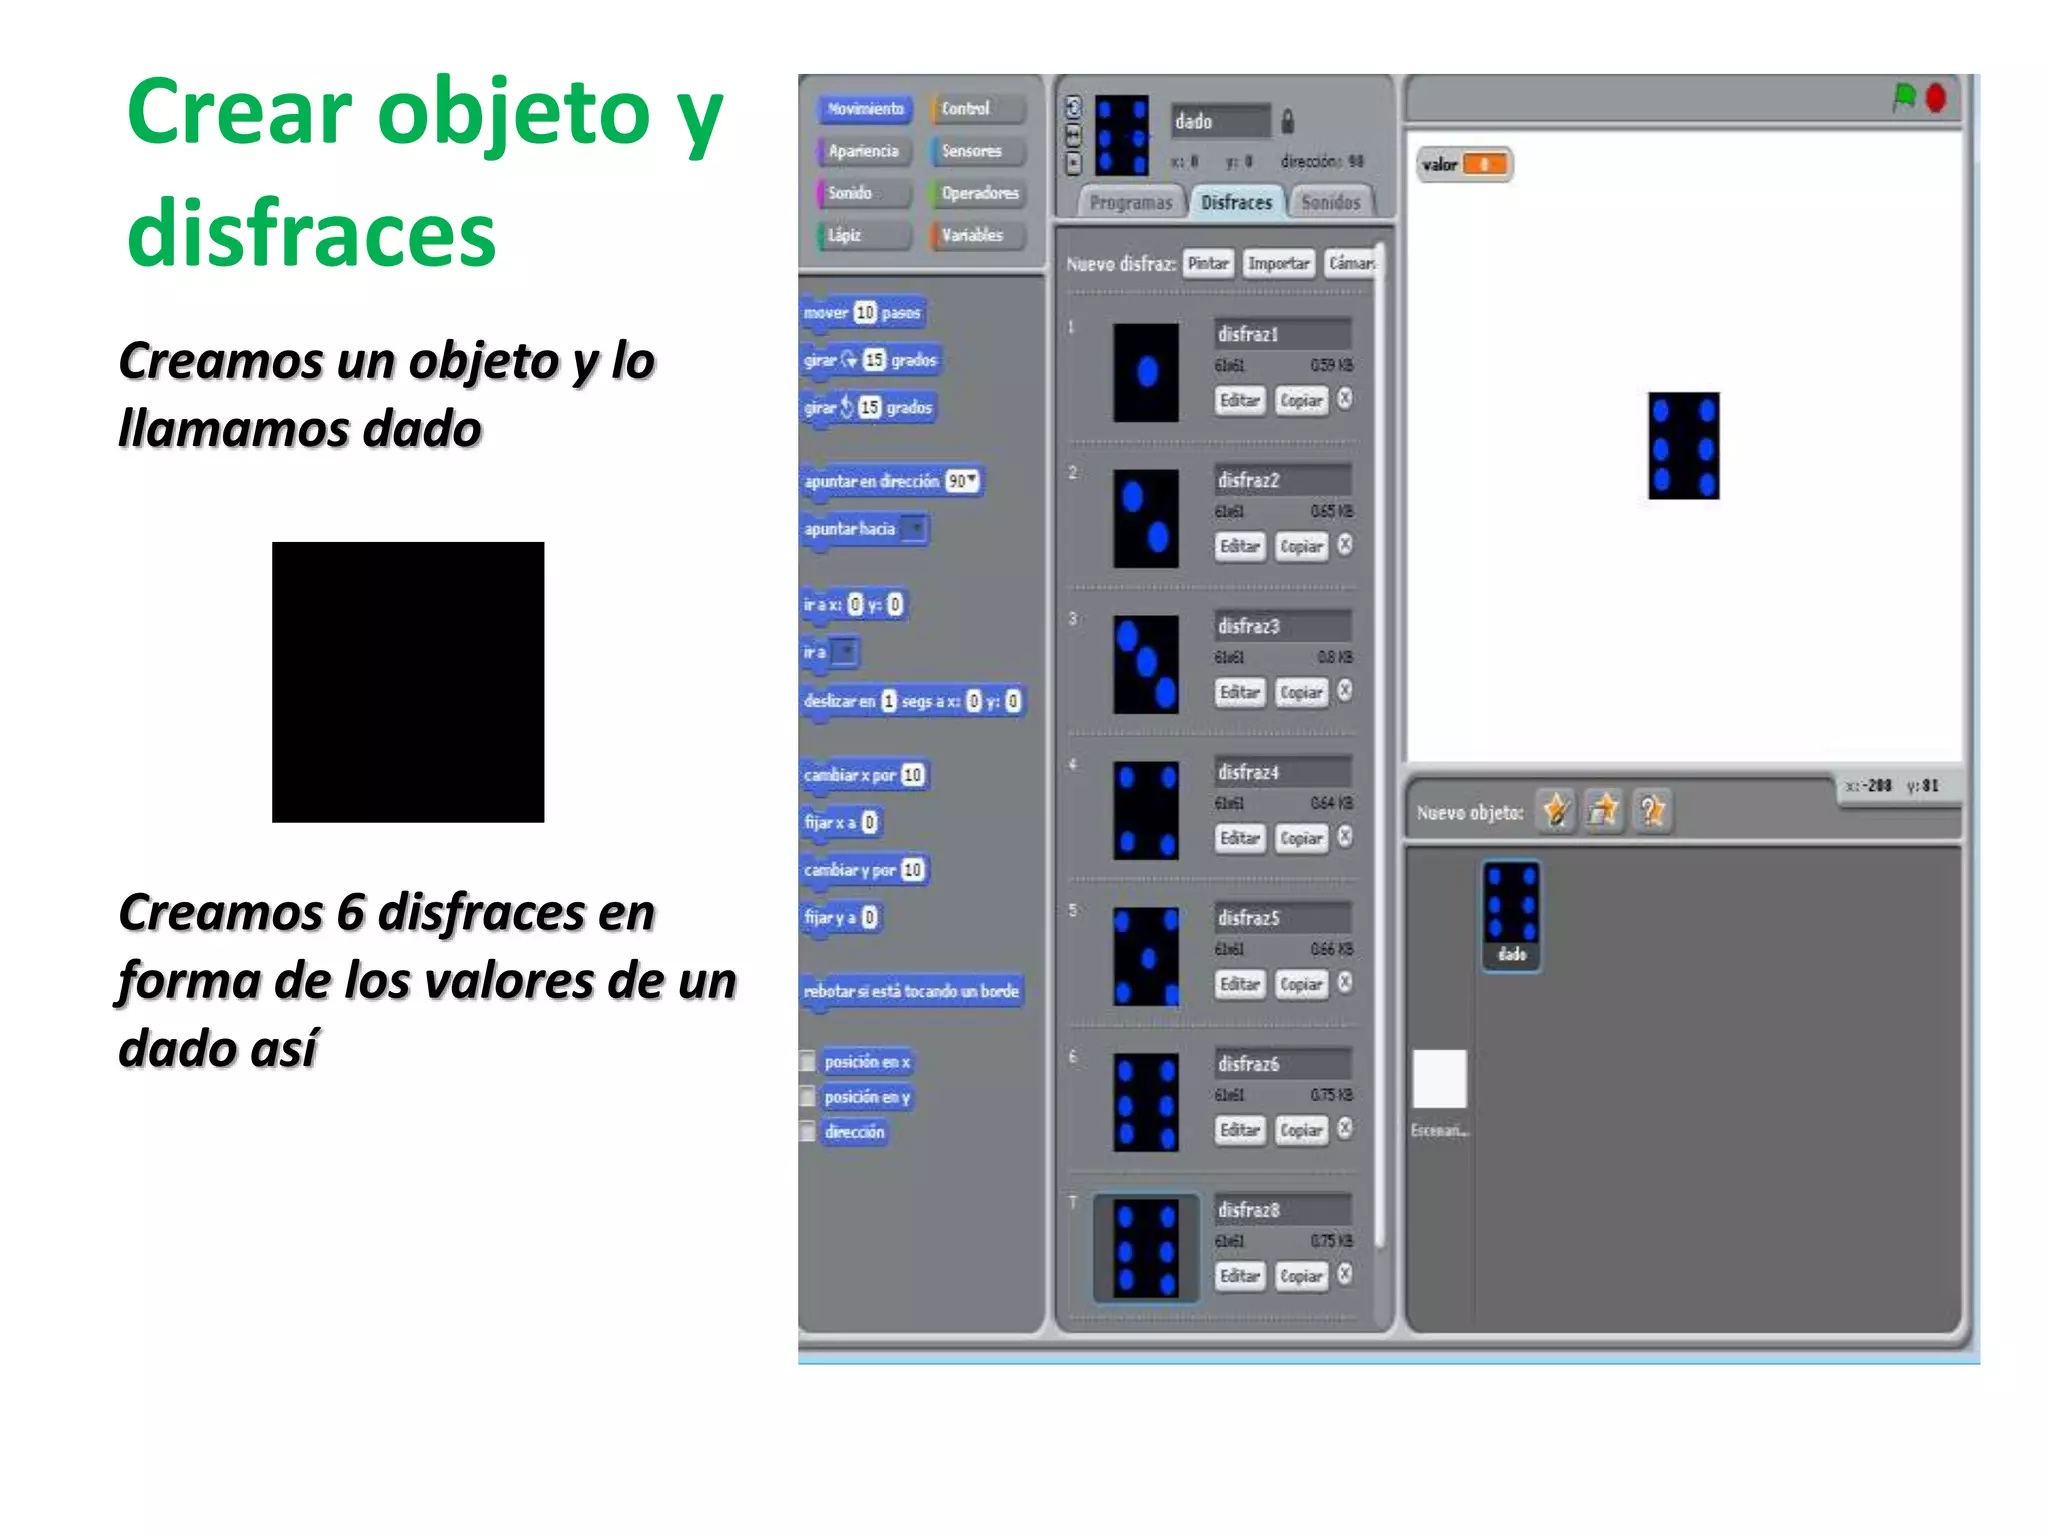The height and width of the screenshot is (1536, 2048).
Task: Open the Control block category
Action: click(978, 109)
